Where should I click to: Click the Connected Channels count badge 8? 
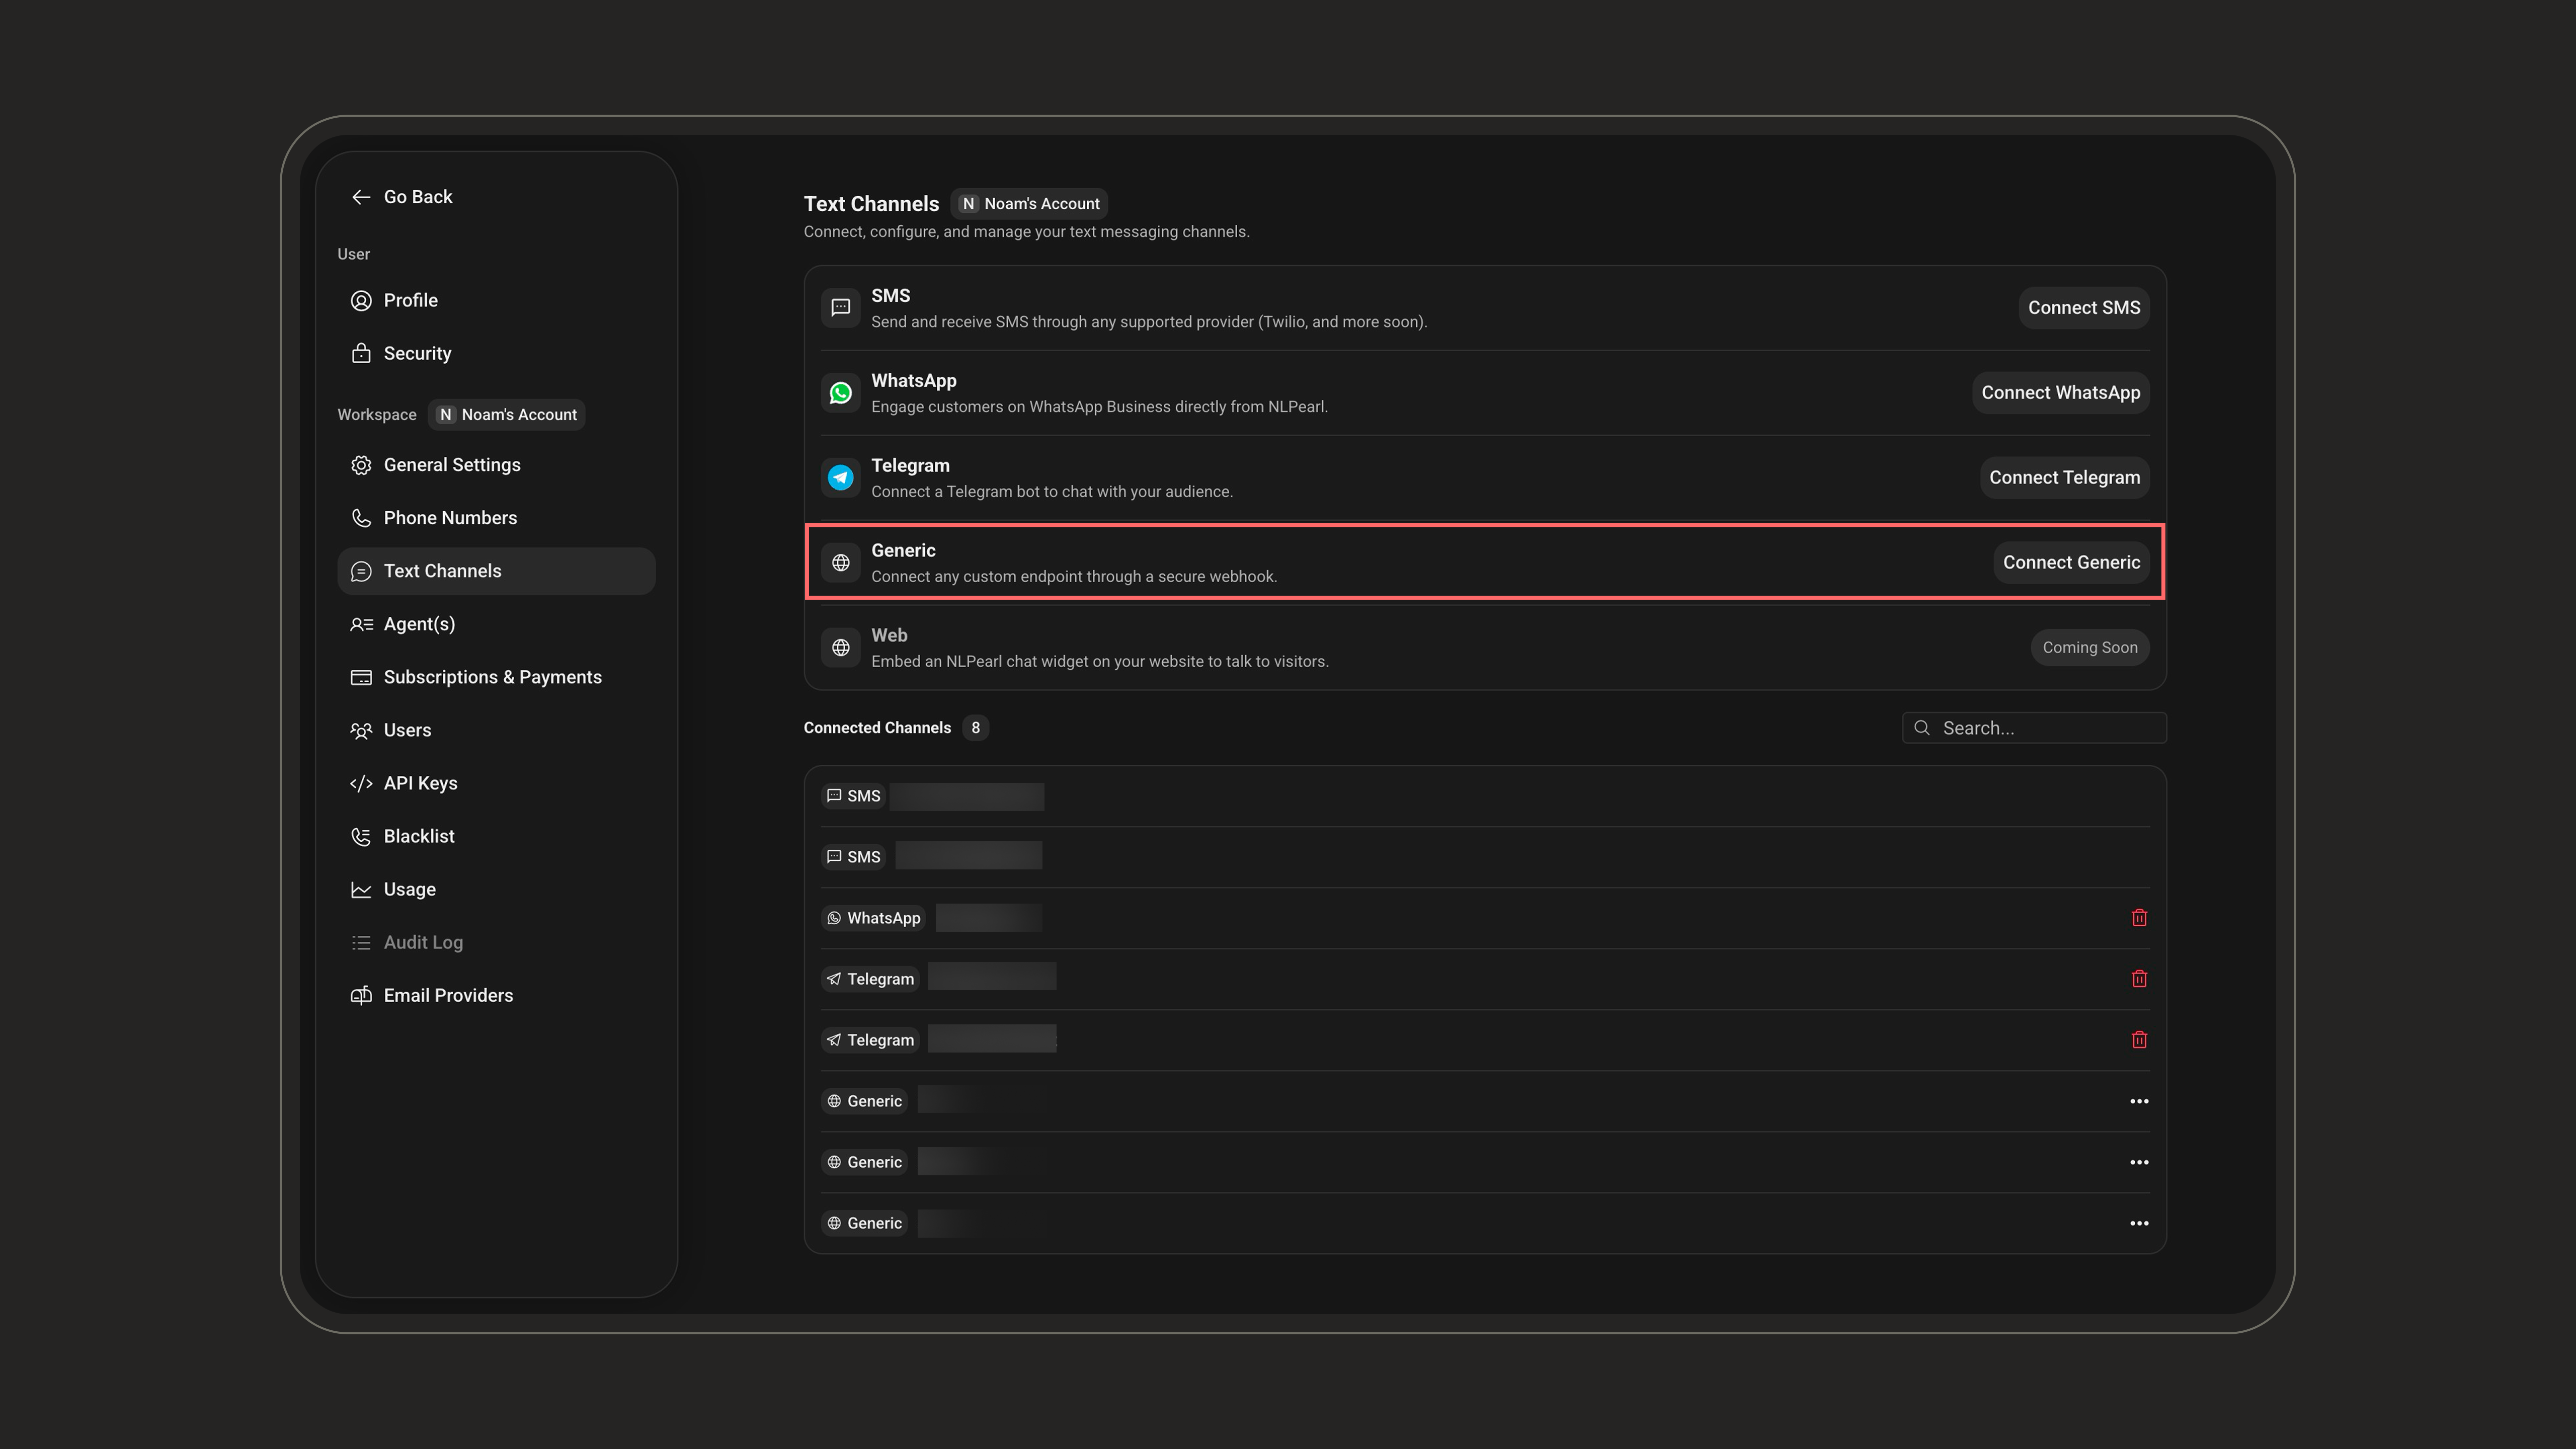coord(975,728)
